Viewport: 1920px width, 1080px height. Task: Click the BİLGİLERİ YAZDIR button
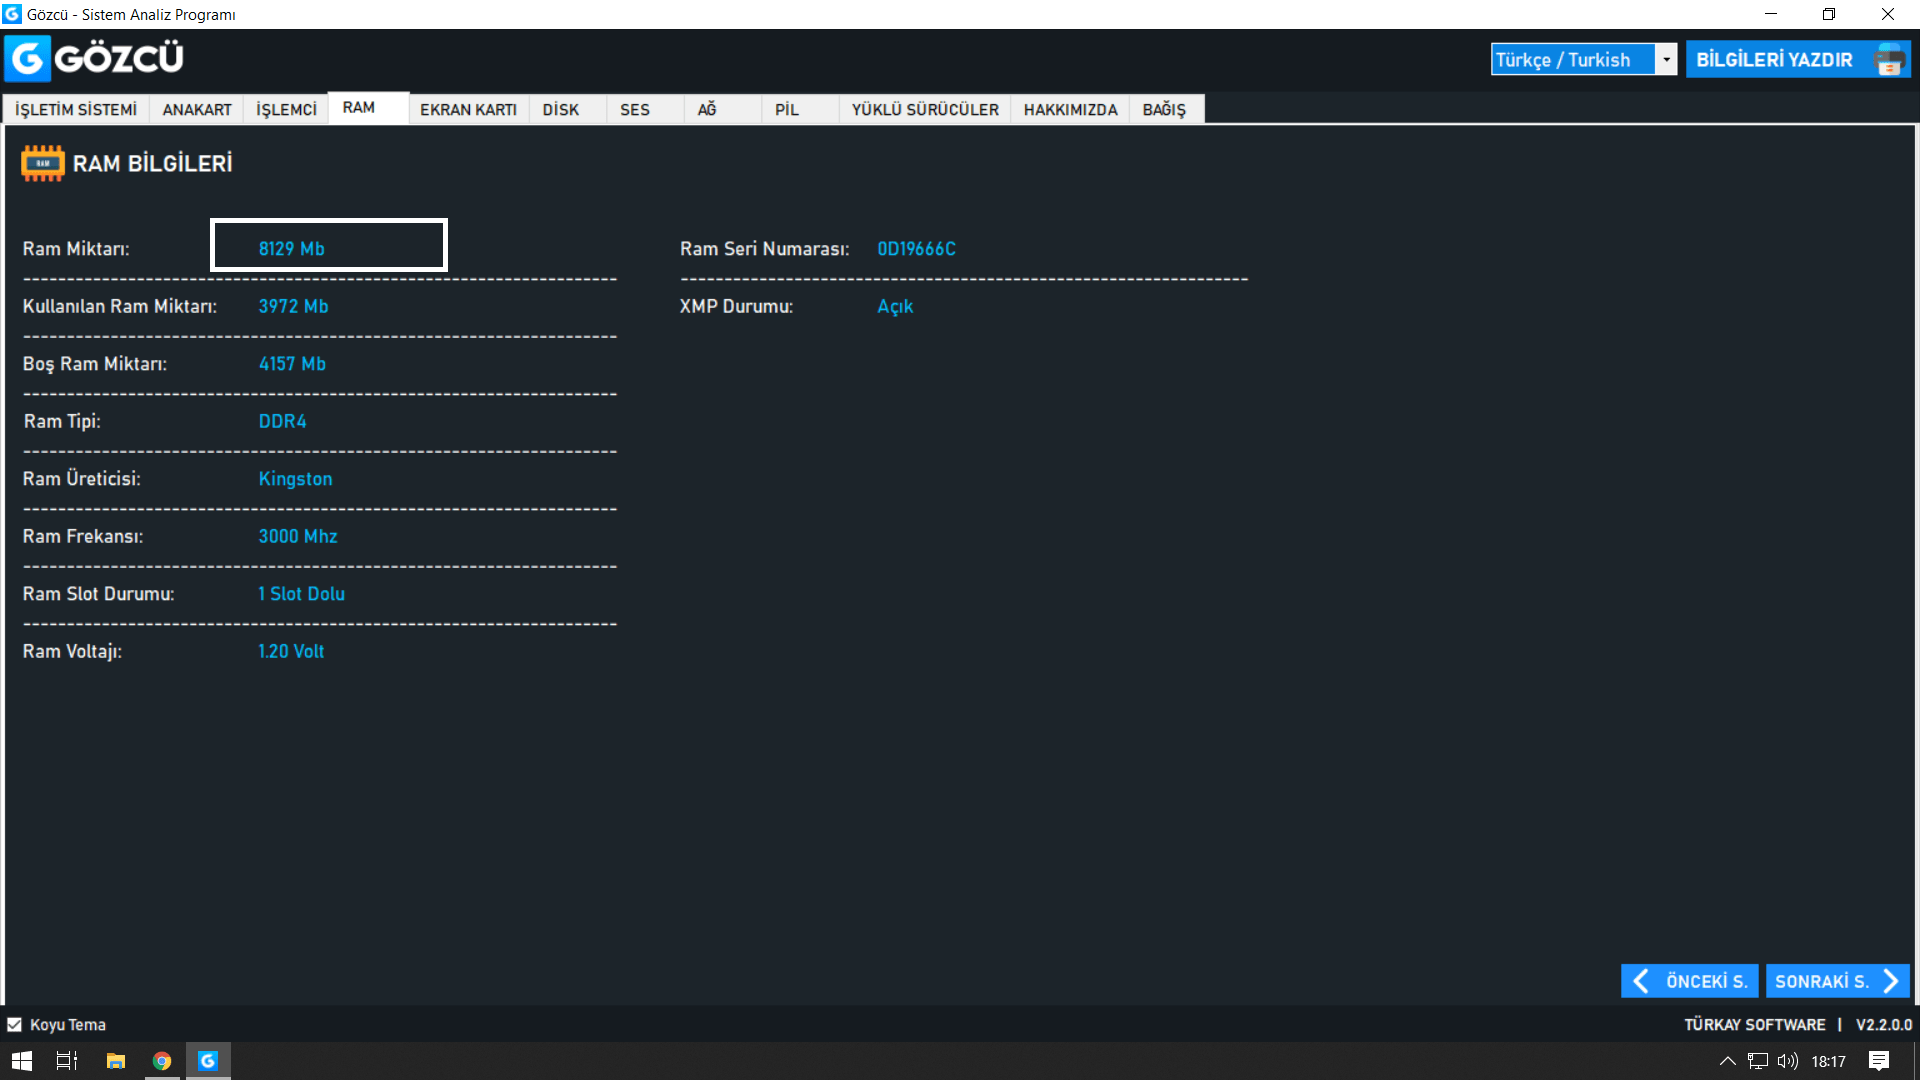1774,60
